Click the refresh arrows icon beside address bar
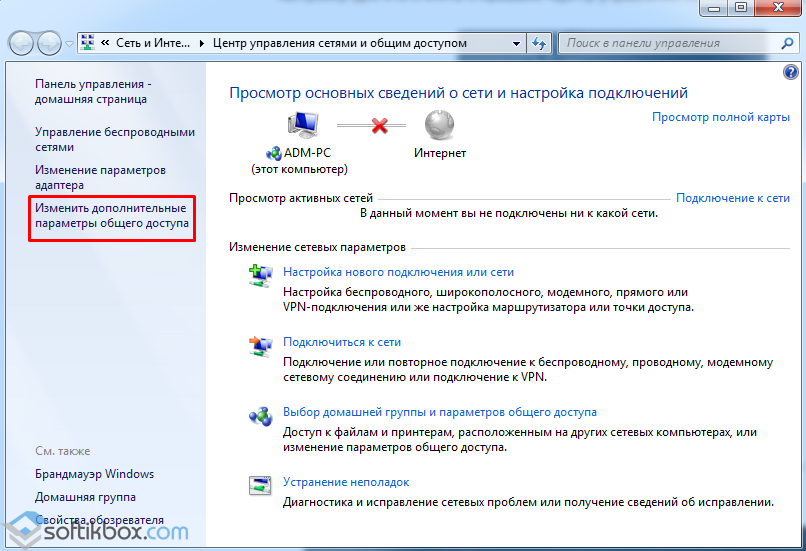This screenshot has height=551, width=806. [x=539, y=43]
